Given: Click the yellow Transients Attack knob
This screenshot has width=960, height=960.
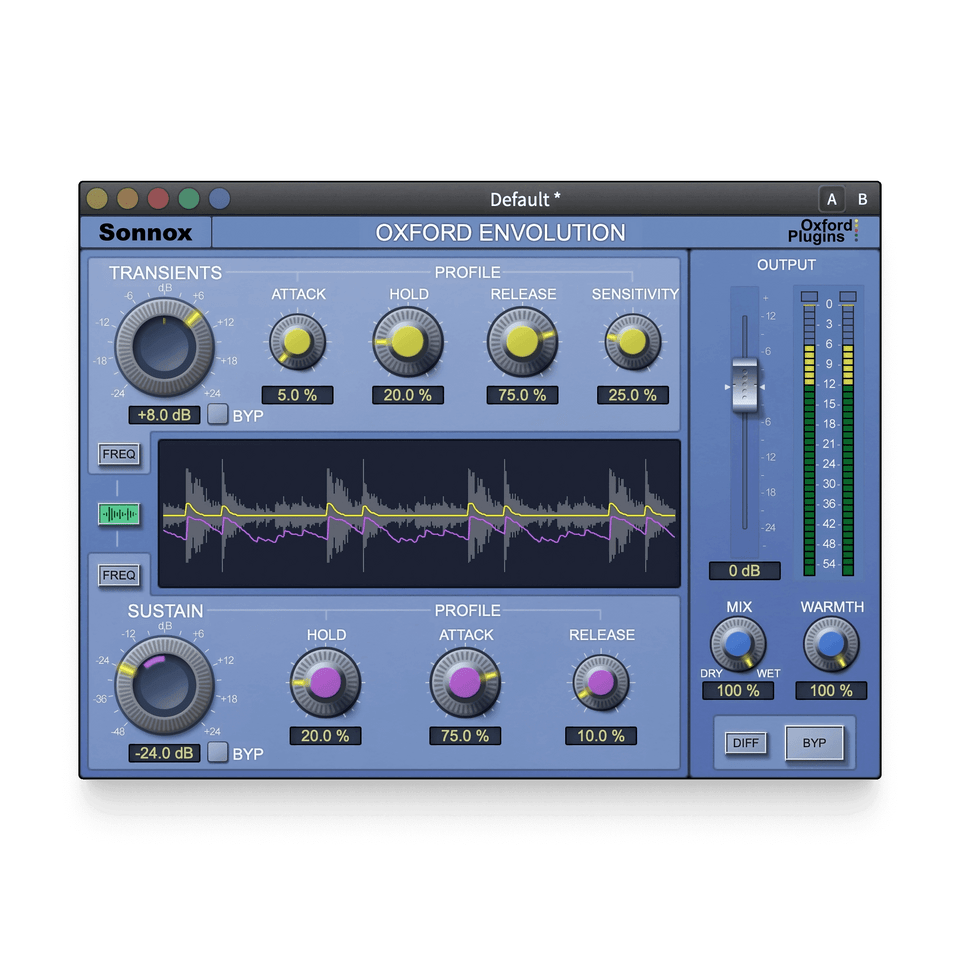Looking at the screenshot, I should click(297, 343).
